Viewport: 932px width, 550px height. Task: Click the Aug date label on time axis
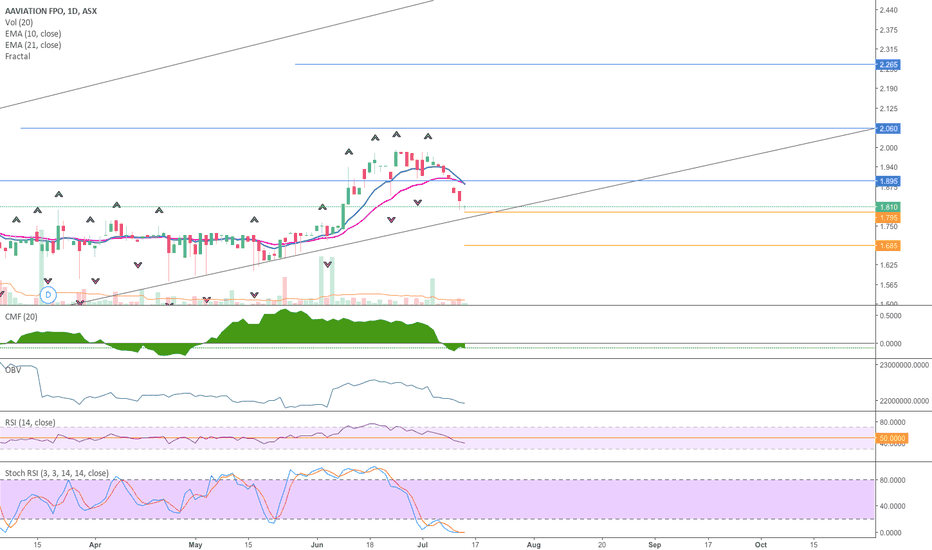[x=534, y=544]
